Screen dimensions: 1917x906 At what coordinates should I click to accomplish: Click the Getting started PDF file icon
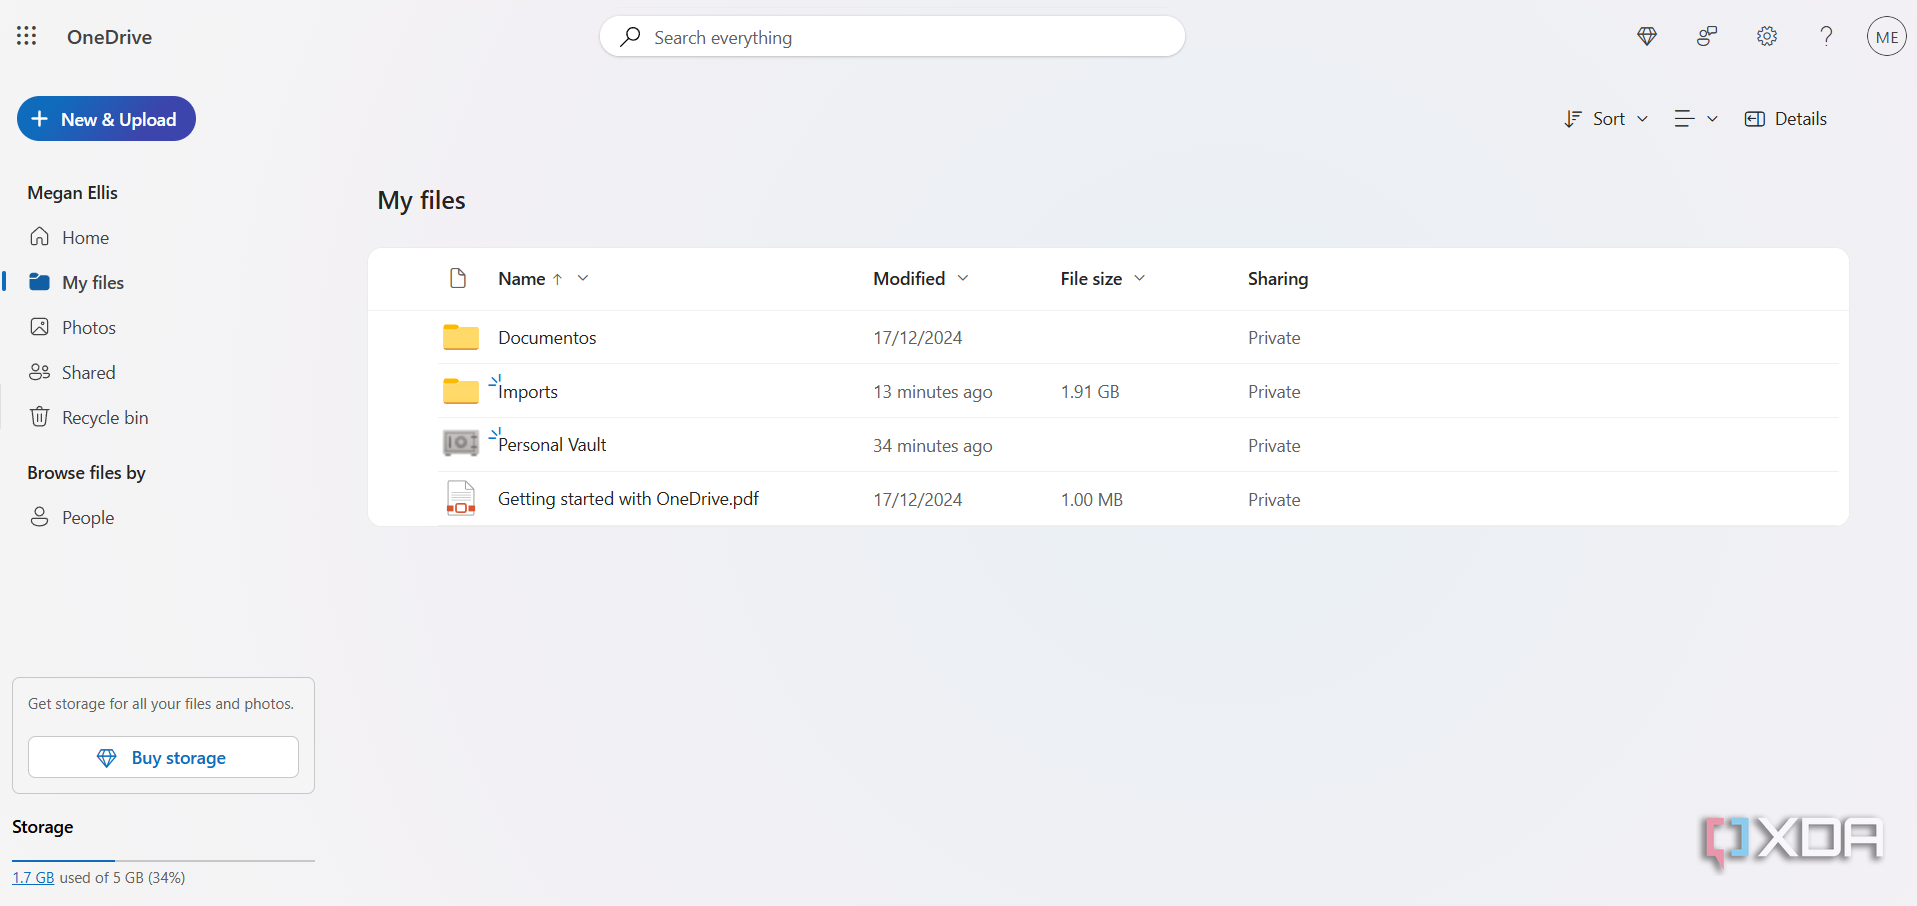click(461, 498)
